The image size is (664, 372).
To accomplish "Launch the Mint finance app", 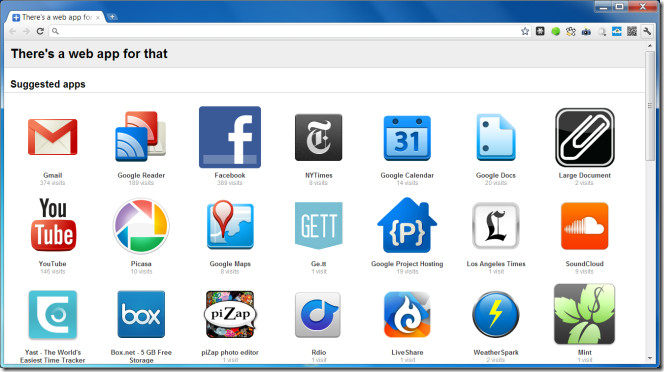I will pos(584,314).
